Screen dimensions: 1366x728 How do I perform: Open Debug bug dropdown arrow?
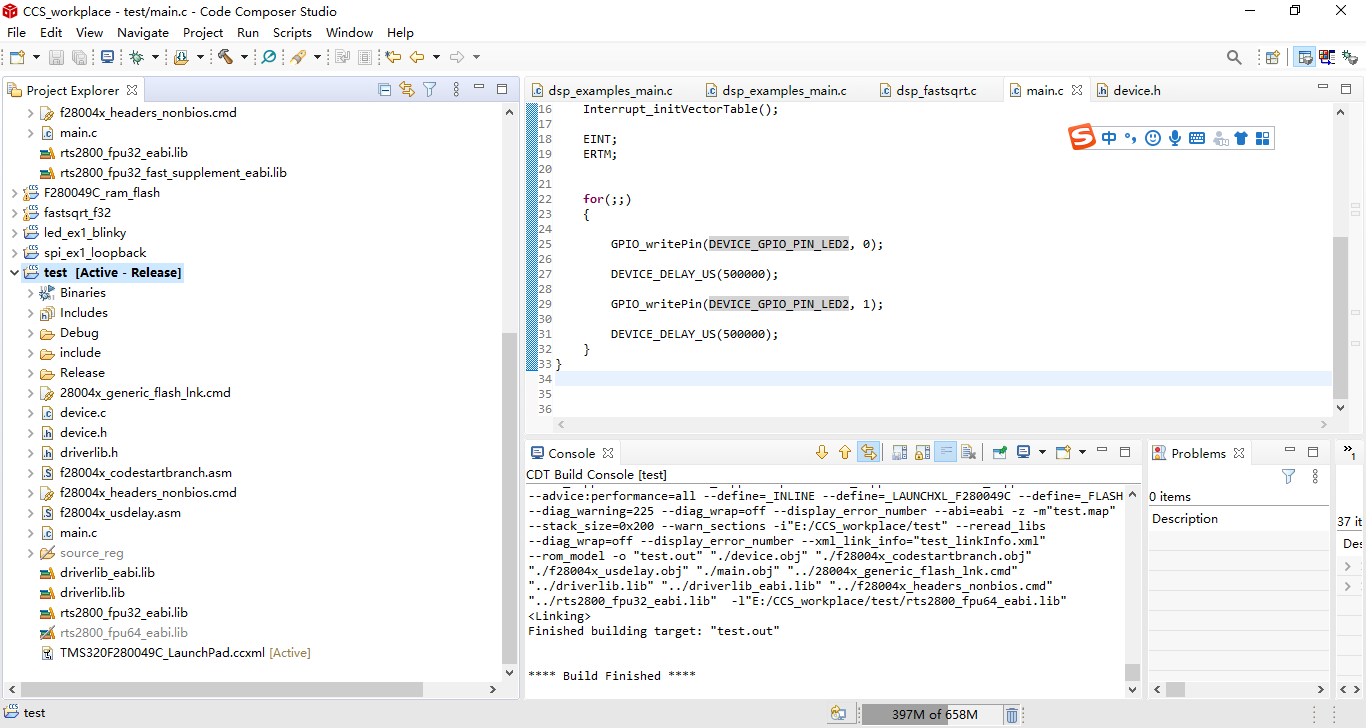(x=156, y=58)
